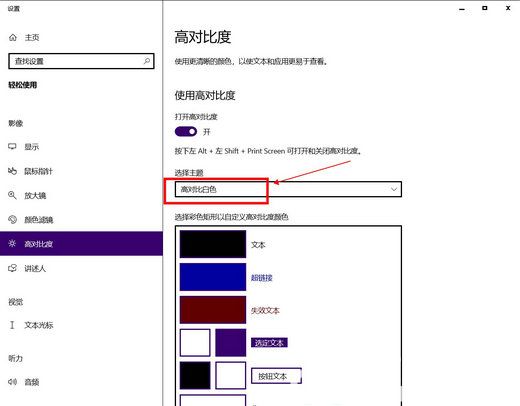Click the 按钮文本 sample button
520x406 pixels.
276,376
